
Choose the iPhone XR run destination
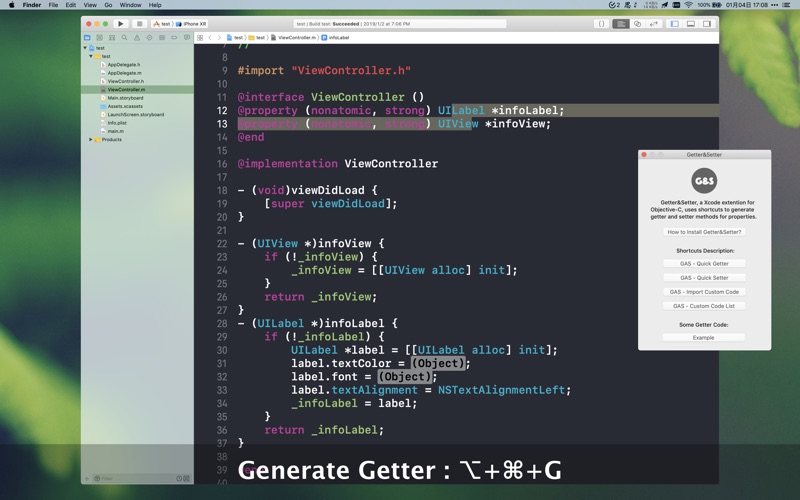191,23
